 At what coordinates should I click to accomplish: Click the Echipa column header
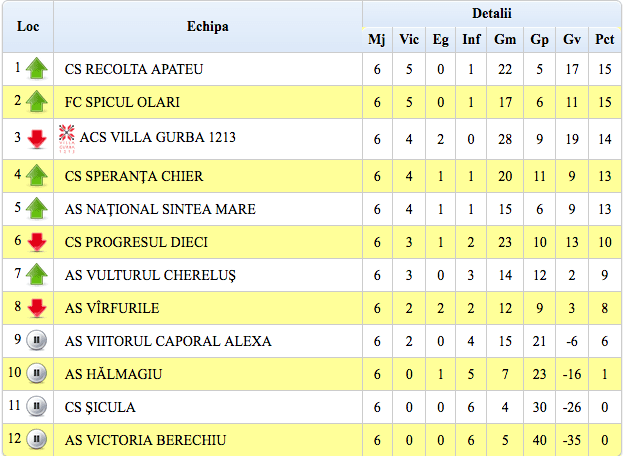208,27
